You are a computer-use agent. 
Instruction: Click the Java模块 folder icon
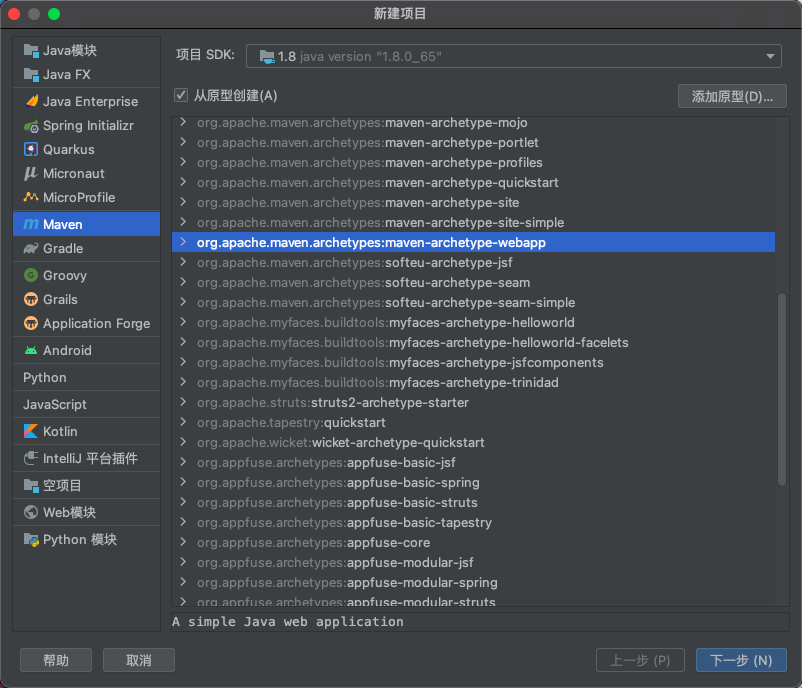point(31,51)
